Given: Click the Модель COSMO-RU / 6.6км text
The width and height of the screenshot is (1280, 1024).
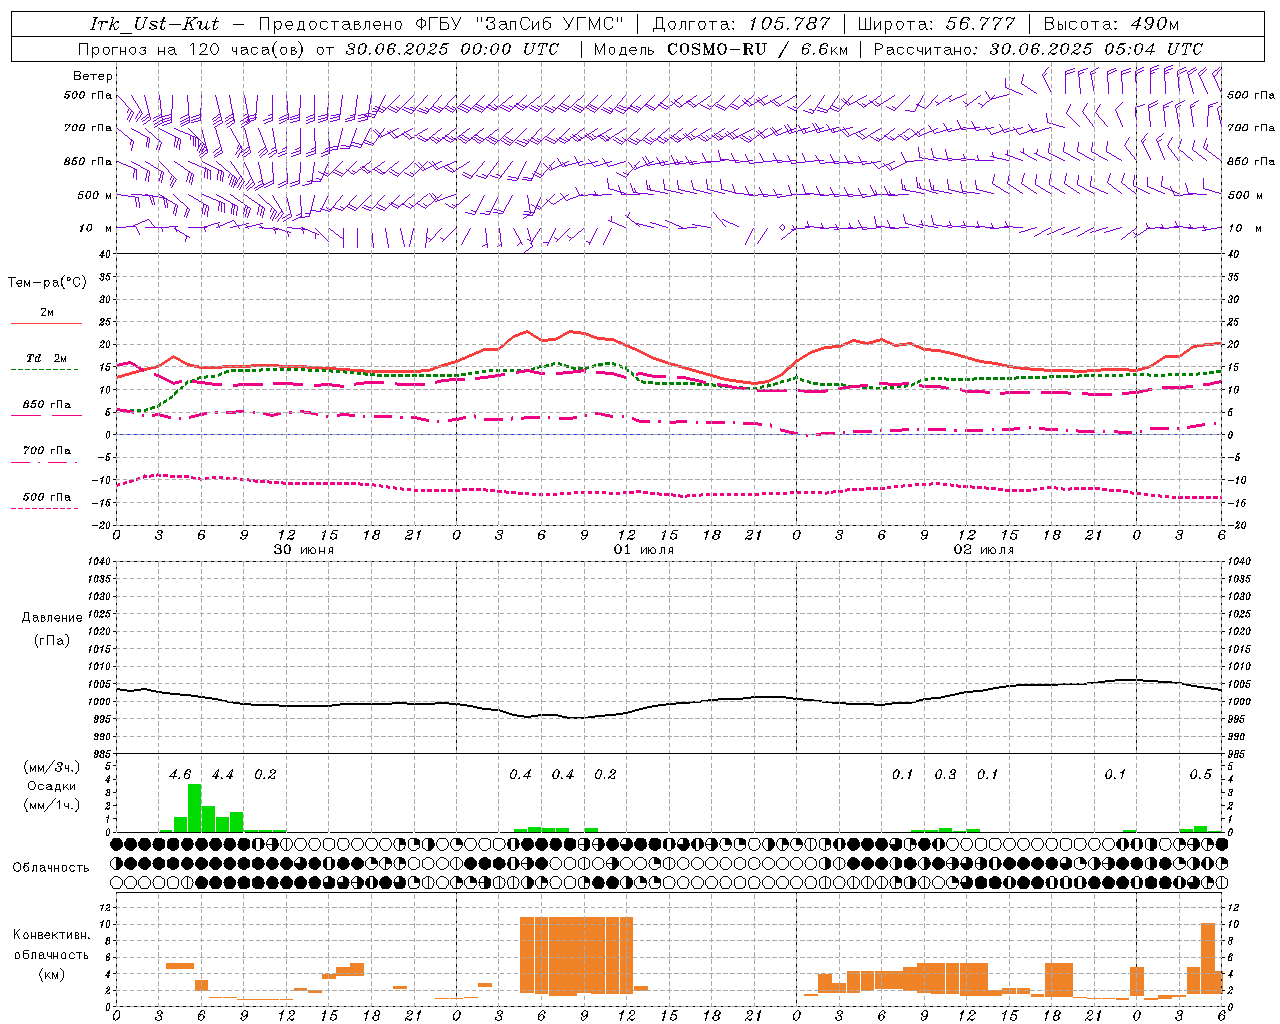Looking at the screenshot, I should point(721,49).
